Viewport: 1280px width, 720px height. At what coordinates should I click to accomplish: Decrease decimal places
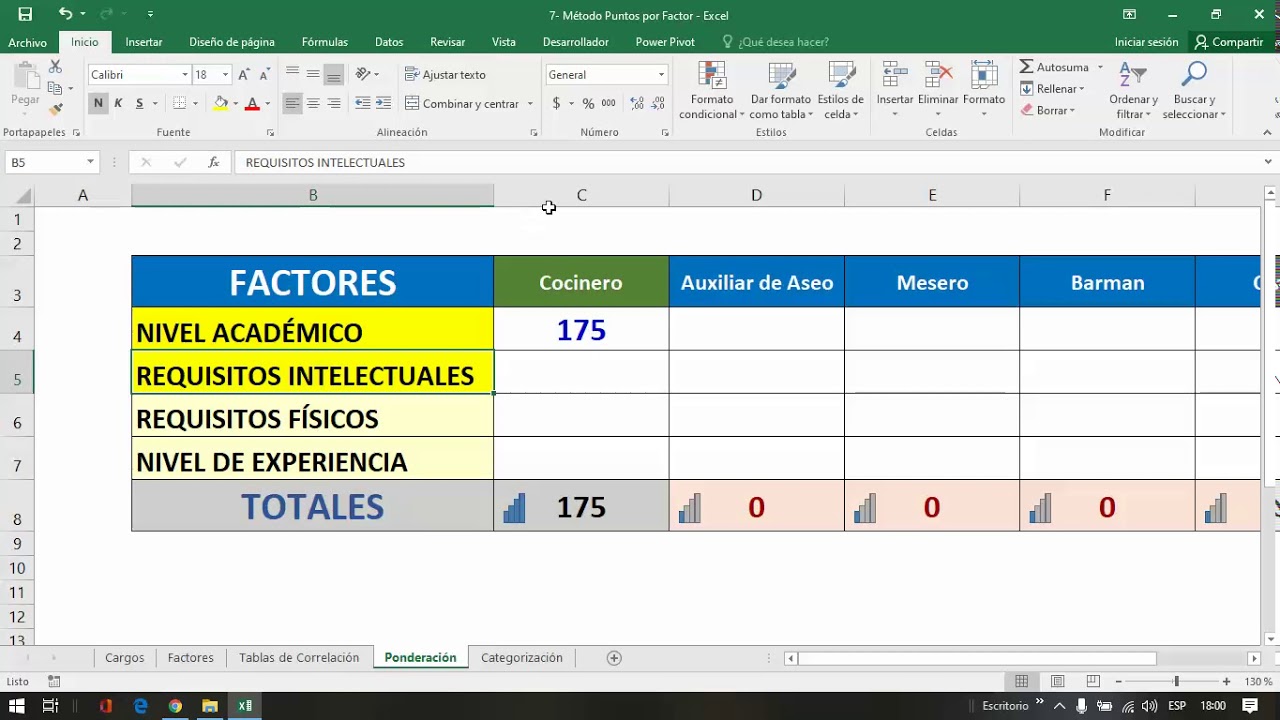[659, 103]
